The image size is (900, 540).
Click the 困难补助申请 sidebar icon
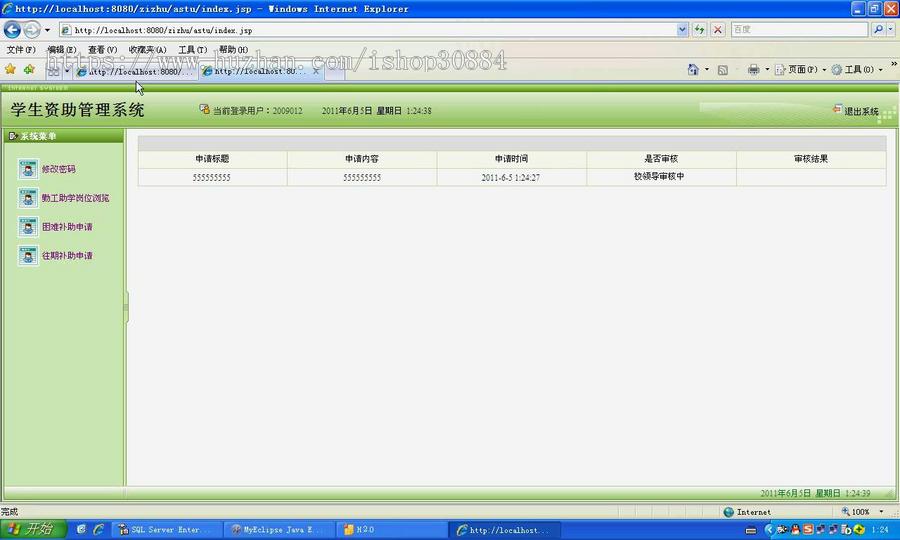(x=28, y=227)
